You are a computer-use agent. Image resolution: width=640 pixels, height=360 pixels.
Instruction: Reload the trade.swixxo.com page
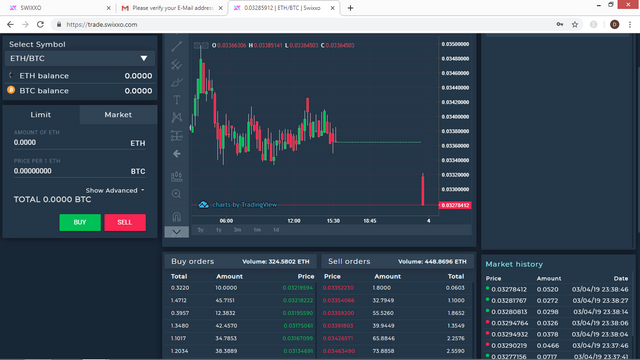(40, 24)
